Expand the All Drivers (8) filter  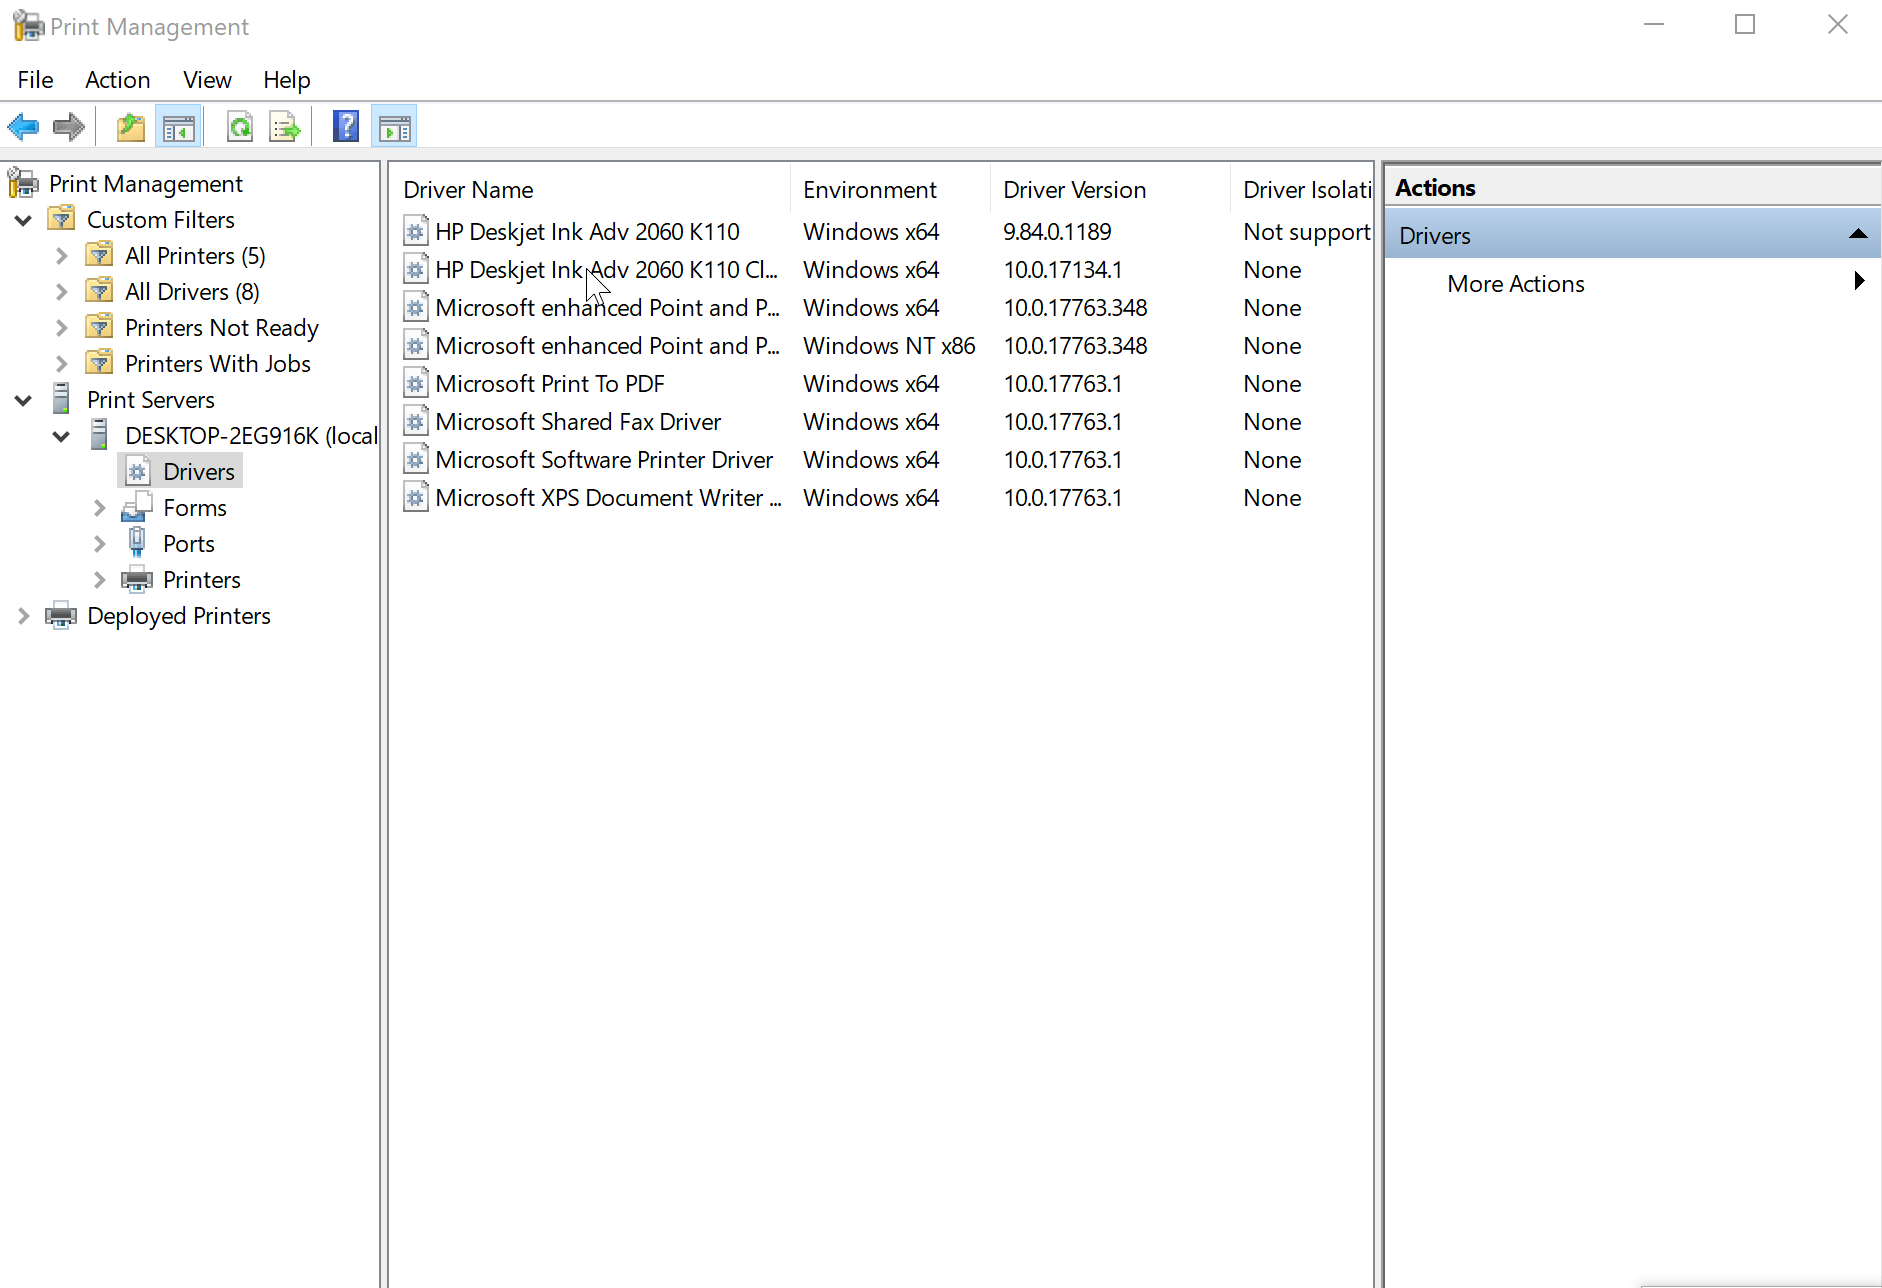61,292
